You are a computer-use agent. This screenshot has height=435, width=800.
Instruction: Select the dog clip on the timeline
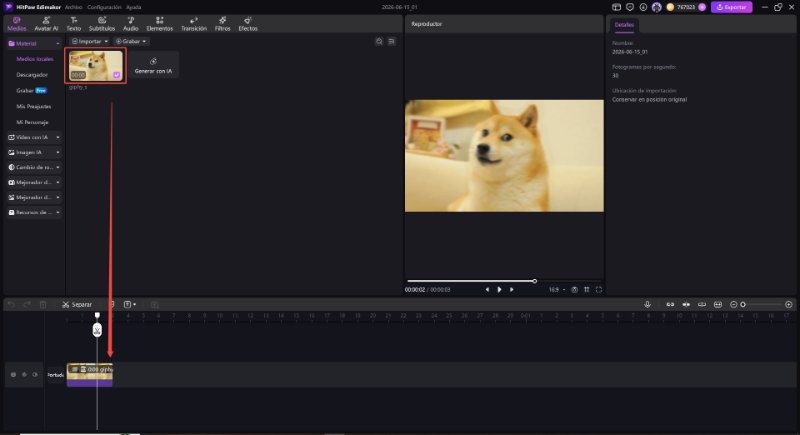click(x=90, y=375)
